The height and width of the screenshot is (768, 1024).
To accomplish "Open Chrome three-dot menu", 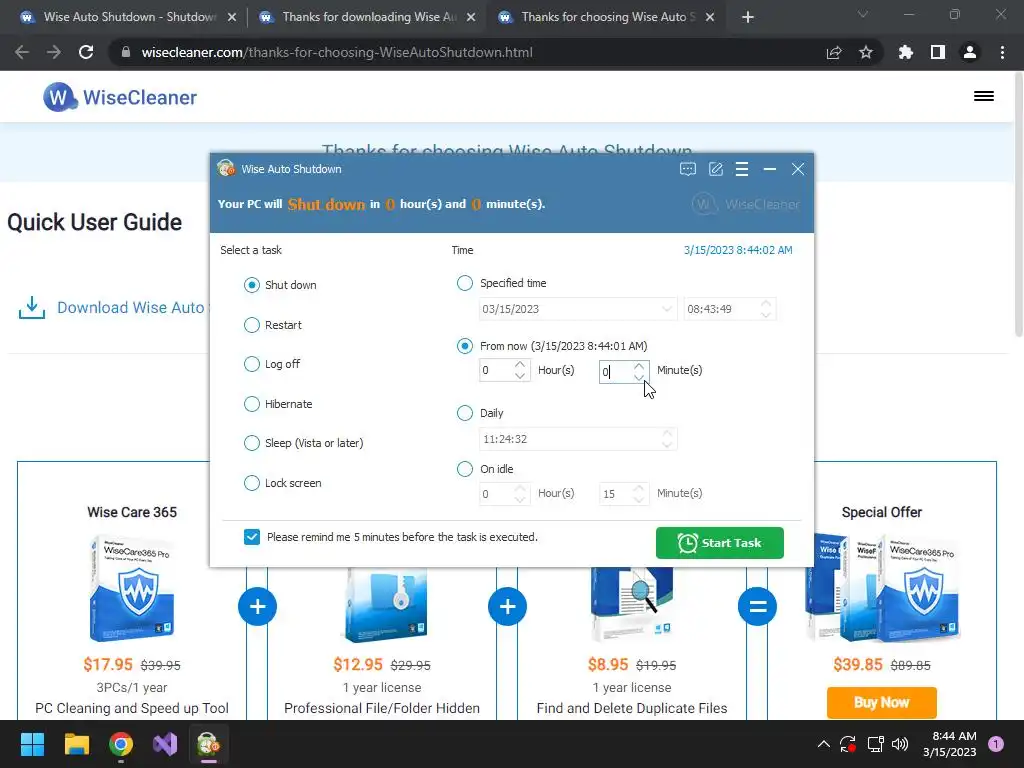I will click(1002, 52).
